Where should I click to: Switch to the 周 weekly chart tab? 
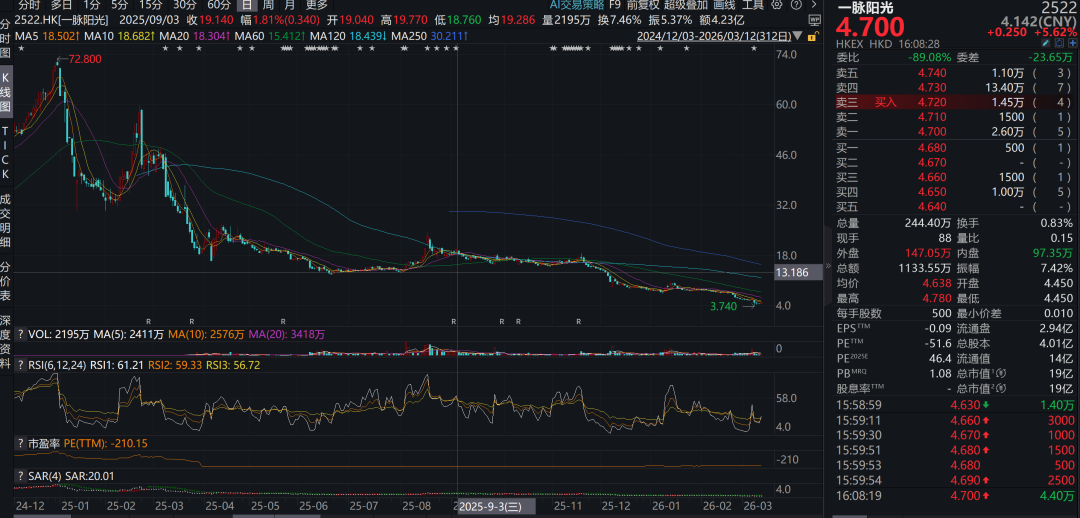pyautogui.click(x=268, y=5)
